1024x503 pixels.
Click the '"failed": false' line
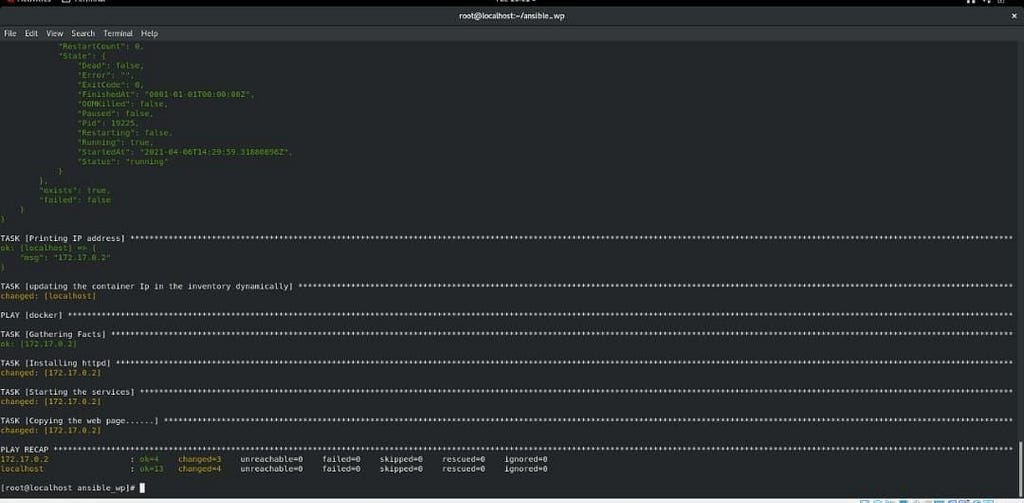pyautogui.click(x=74, y=200)
